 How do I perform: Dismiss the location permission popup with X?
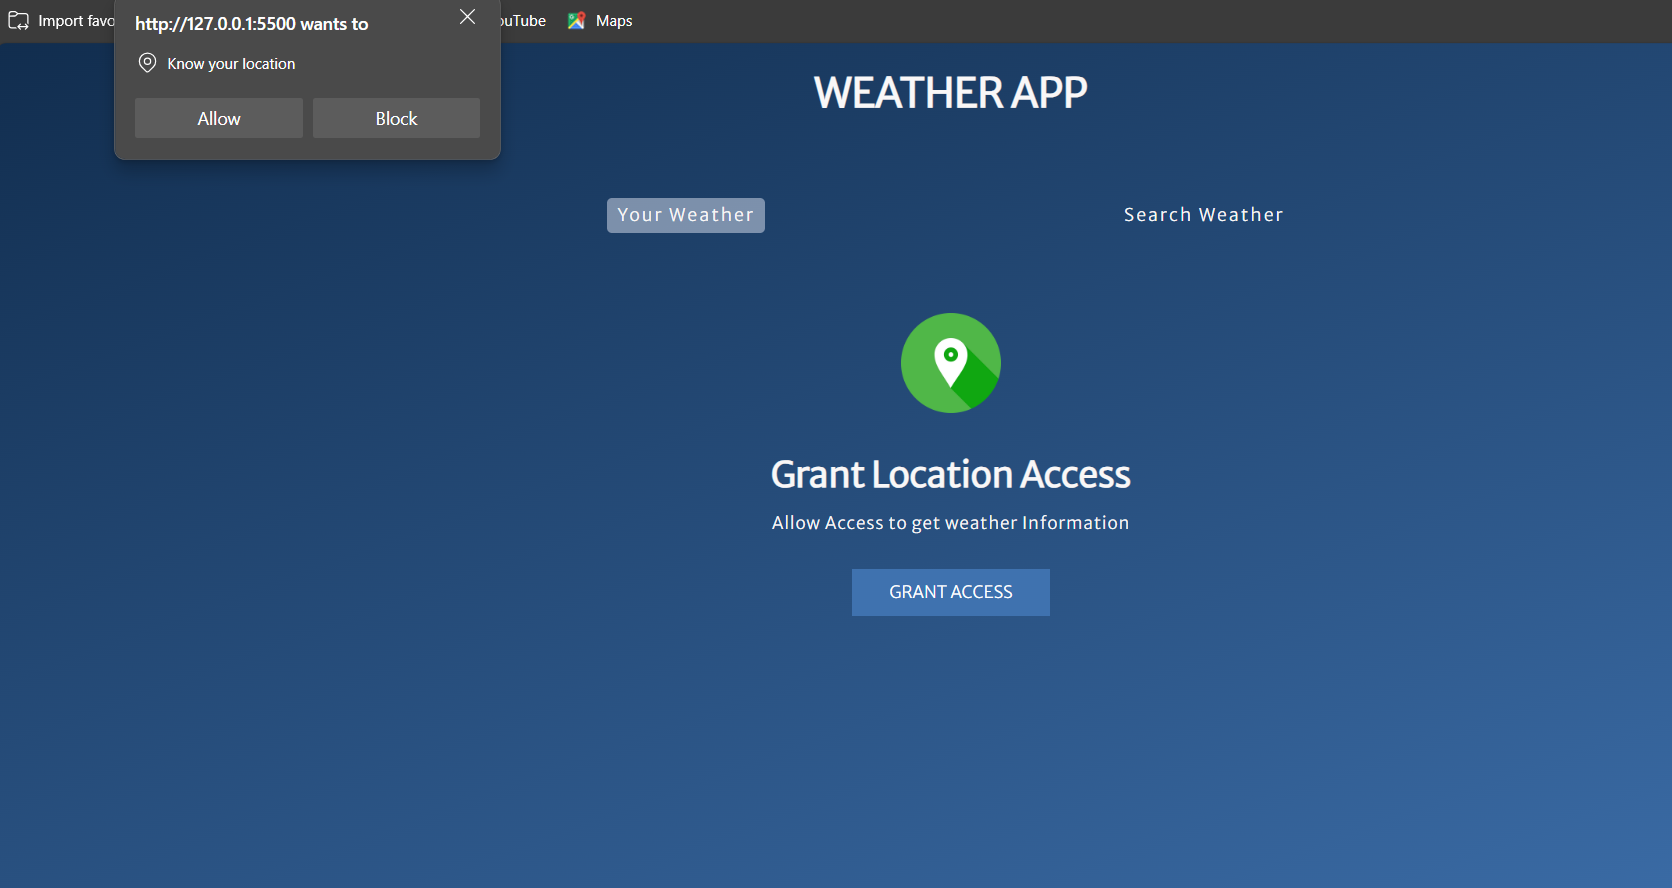click(467, 17)
